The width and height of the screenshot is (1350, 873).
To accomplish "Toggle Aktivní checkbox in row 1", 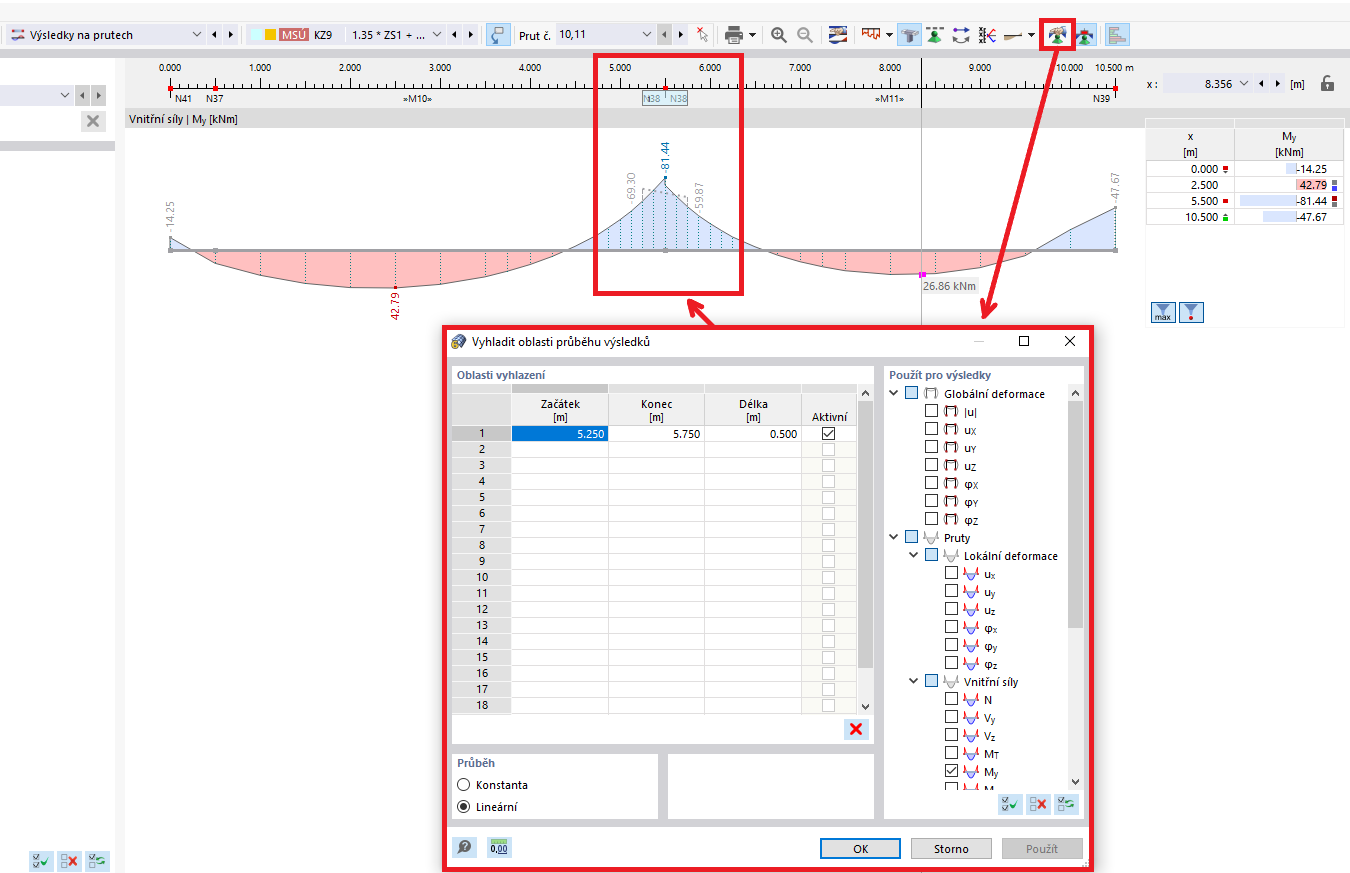I will [828, 434].
